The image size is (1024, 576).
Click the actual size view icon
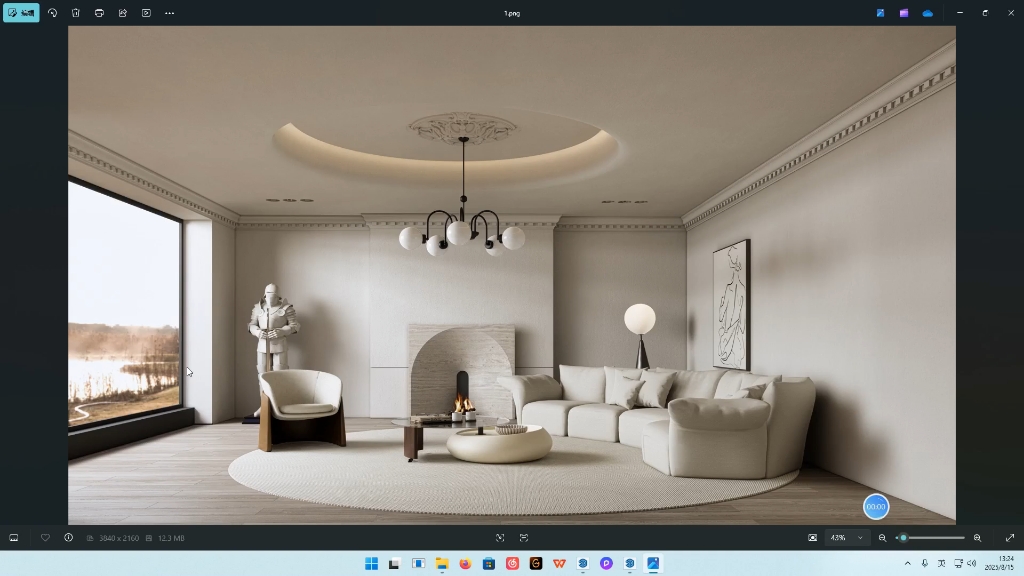click(524, 538)
